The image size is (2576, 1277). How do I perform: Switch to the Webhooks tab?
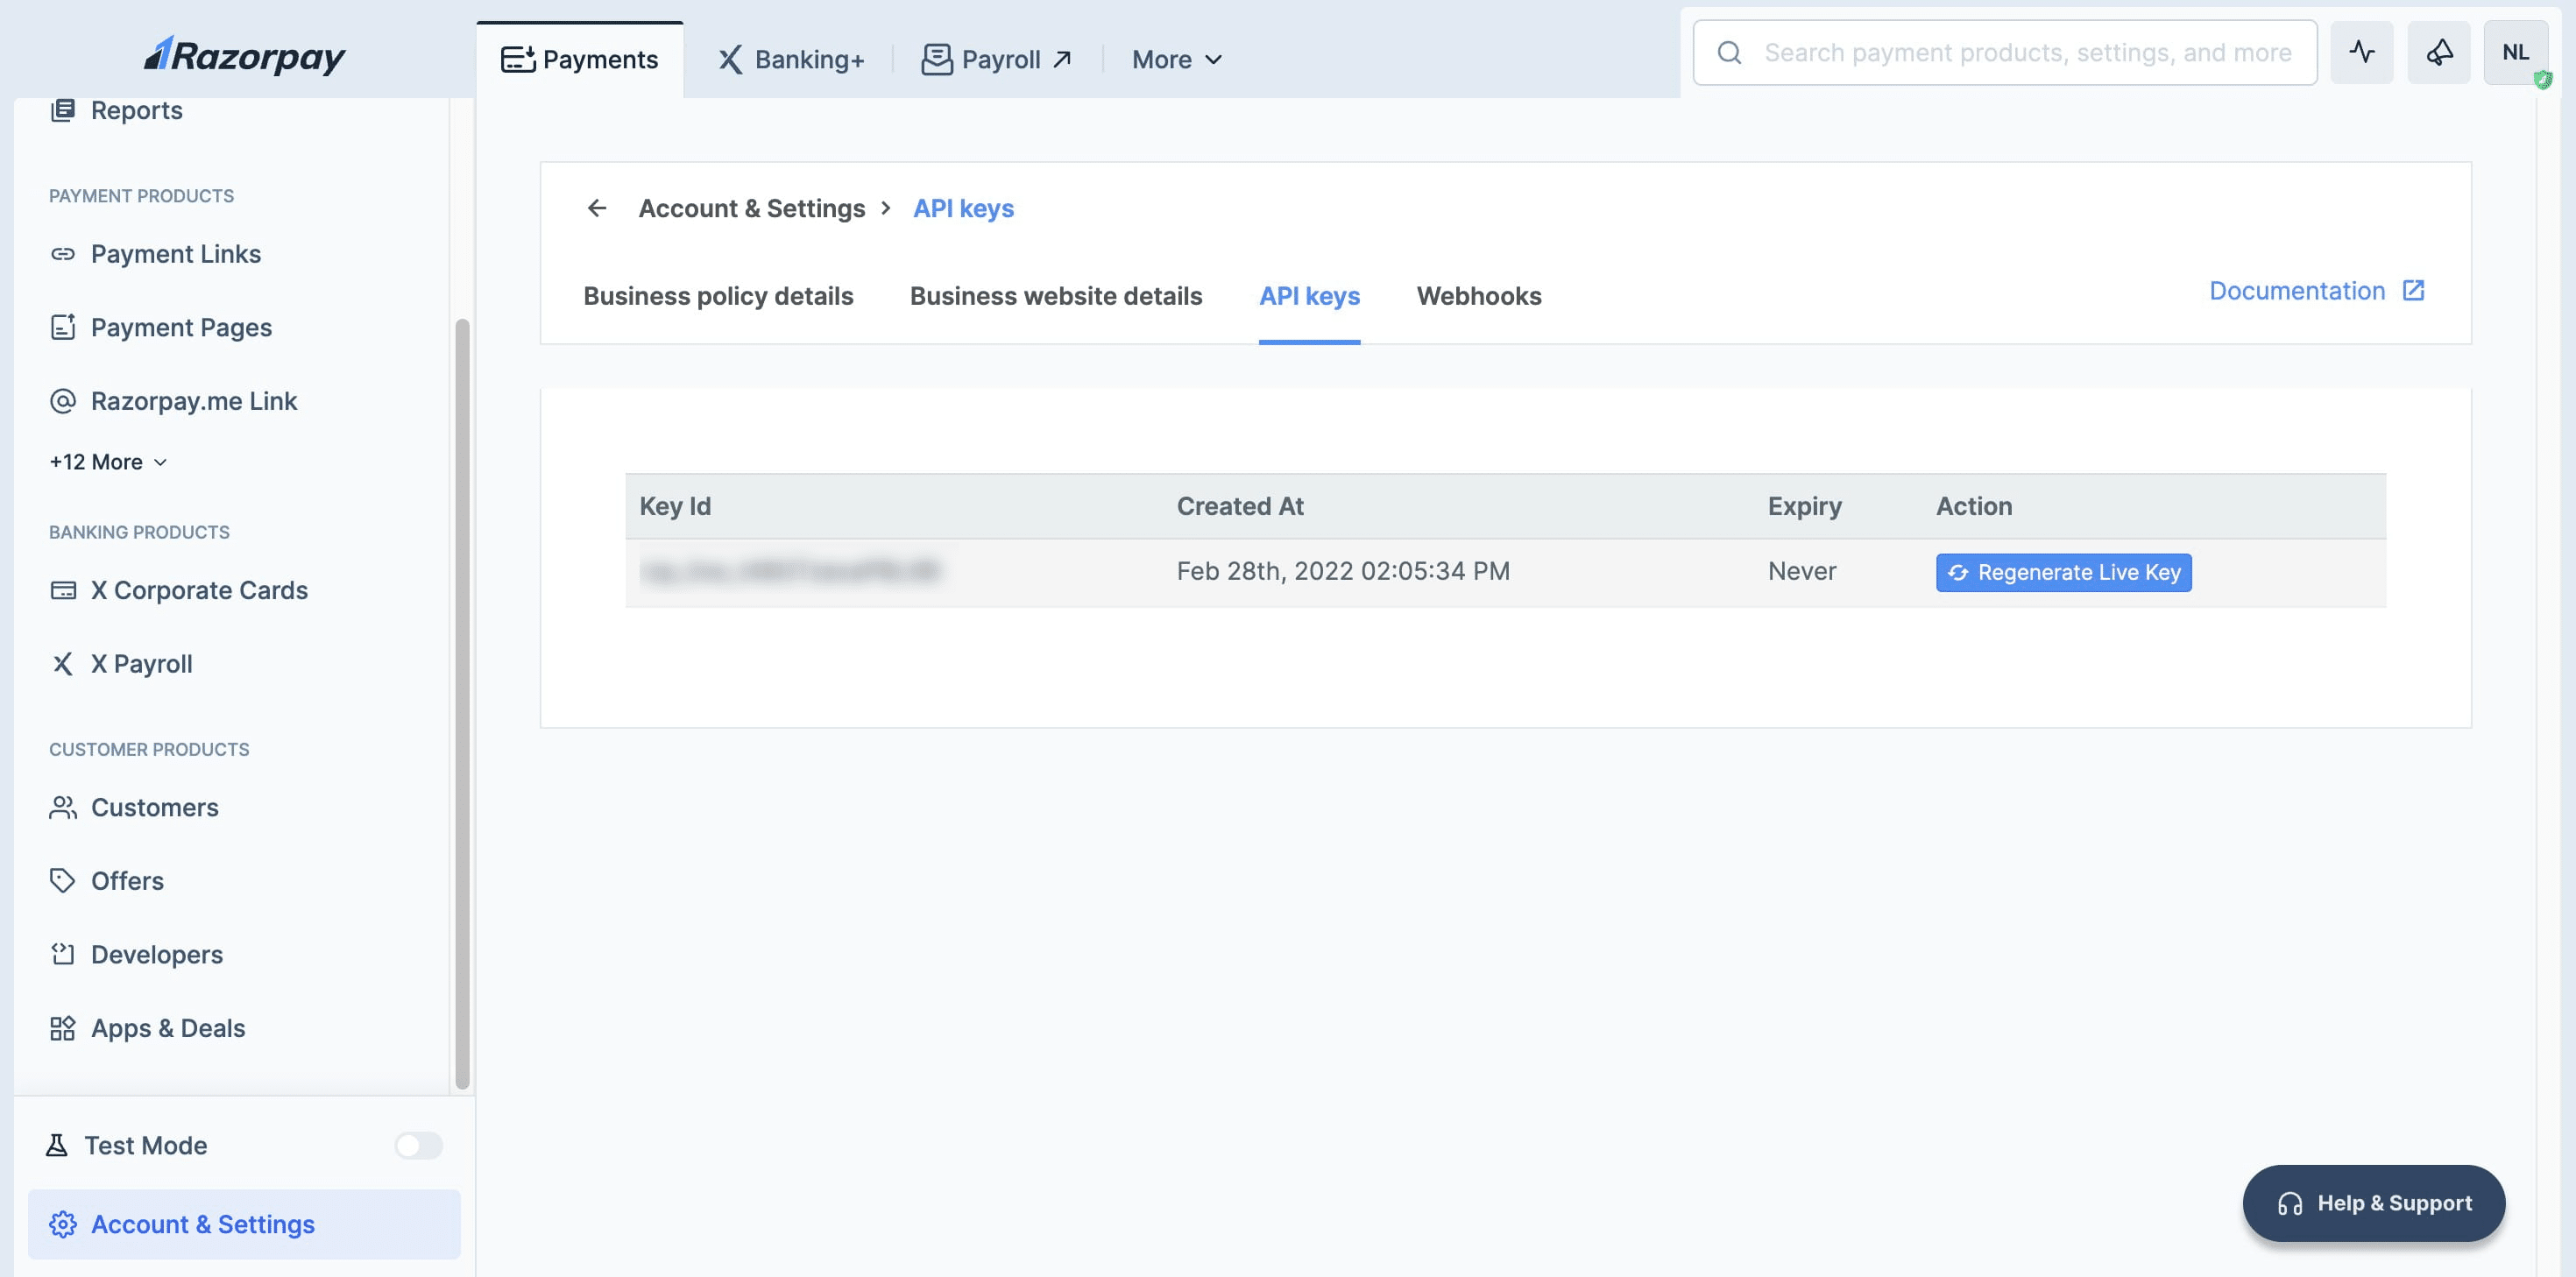point(1478,296)
